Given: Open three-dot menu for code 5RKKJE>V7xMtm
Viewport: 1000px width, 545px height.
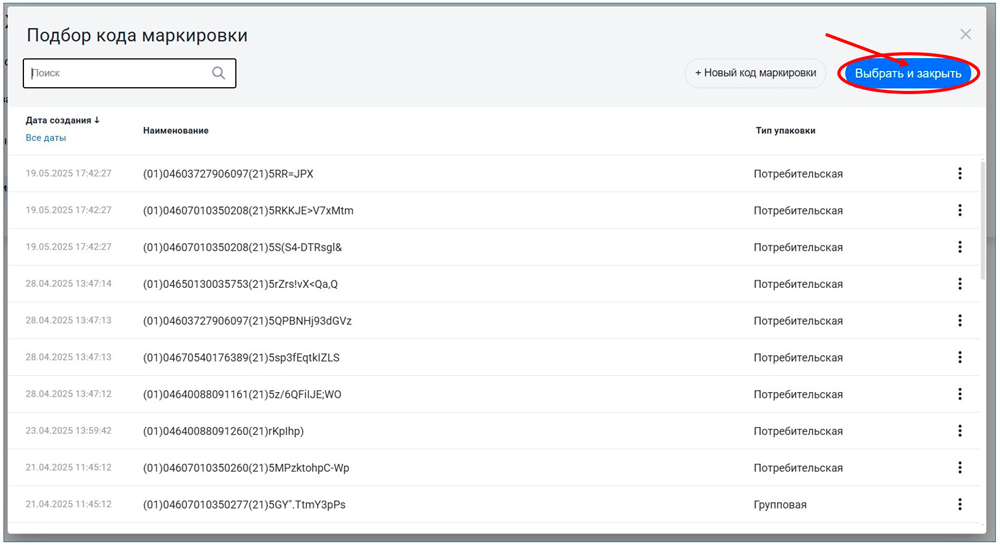Looking at the screenshot, I should tap(959, 211).
